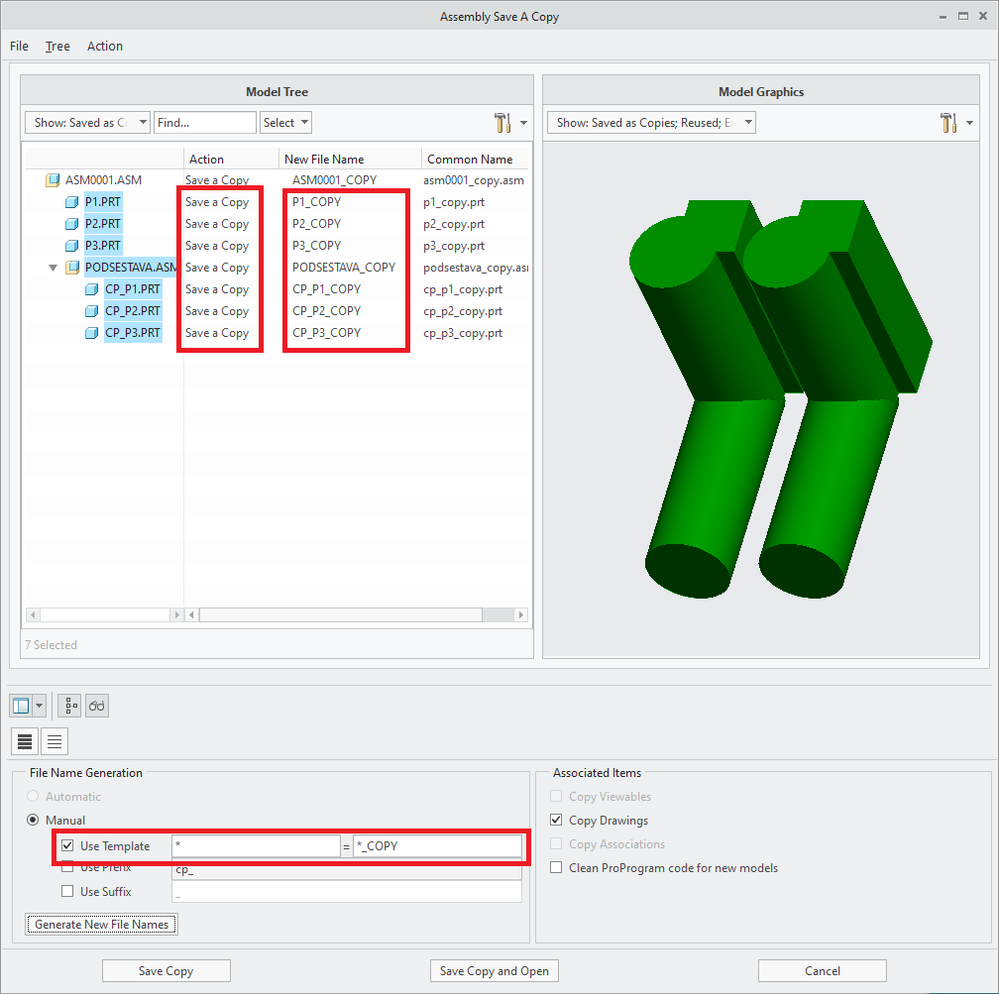999x994 pixels.
Task: Click the glasses preview icon
Action: click(97, 706)
